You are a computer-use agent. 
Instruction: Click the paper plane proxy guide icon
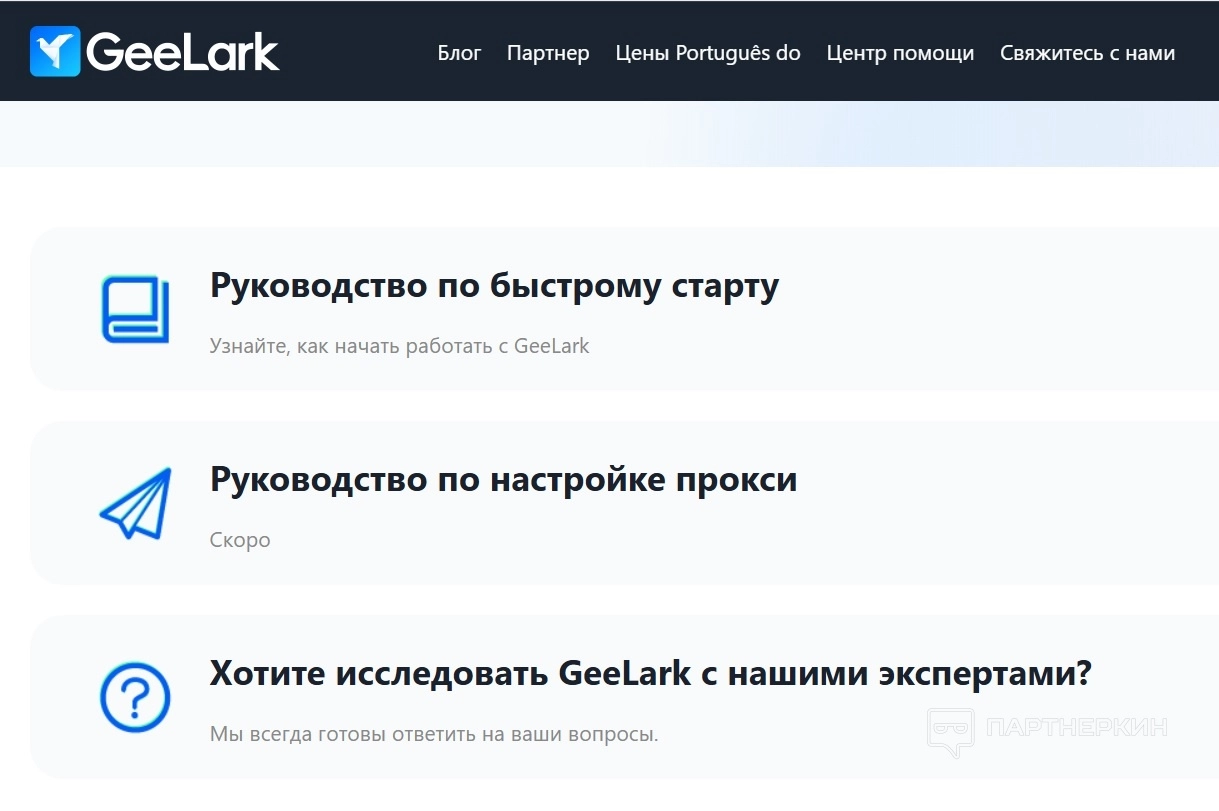point(136,503)
